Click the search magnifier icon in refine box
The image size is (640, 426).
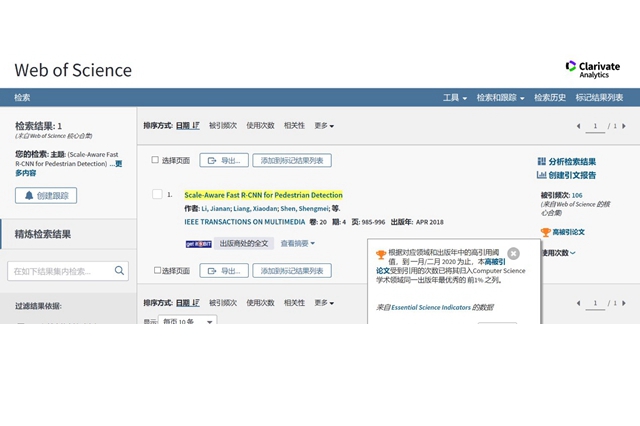tap(120, 270)
